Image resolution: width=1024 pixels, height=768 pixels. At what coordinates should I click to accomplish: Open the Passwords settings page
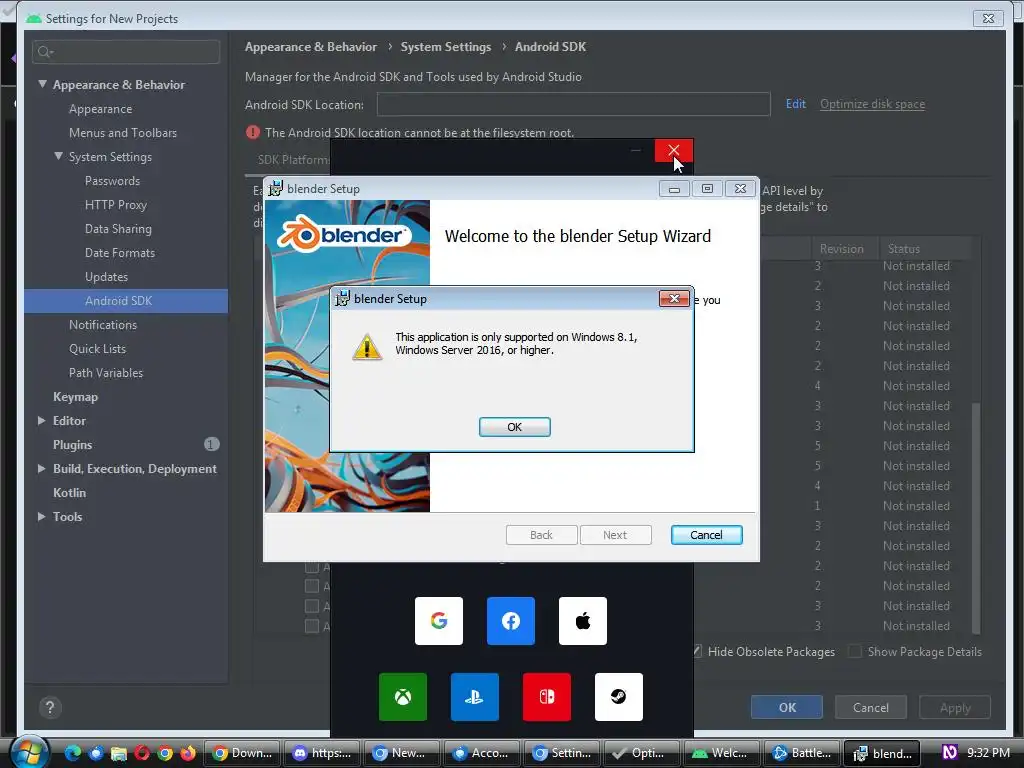[112, 180]
